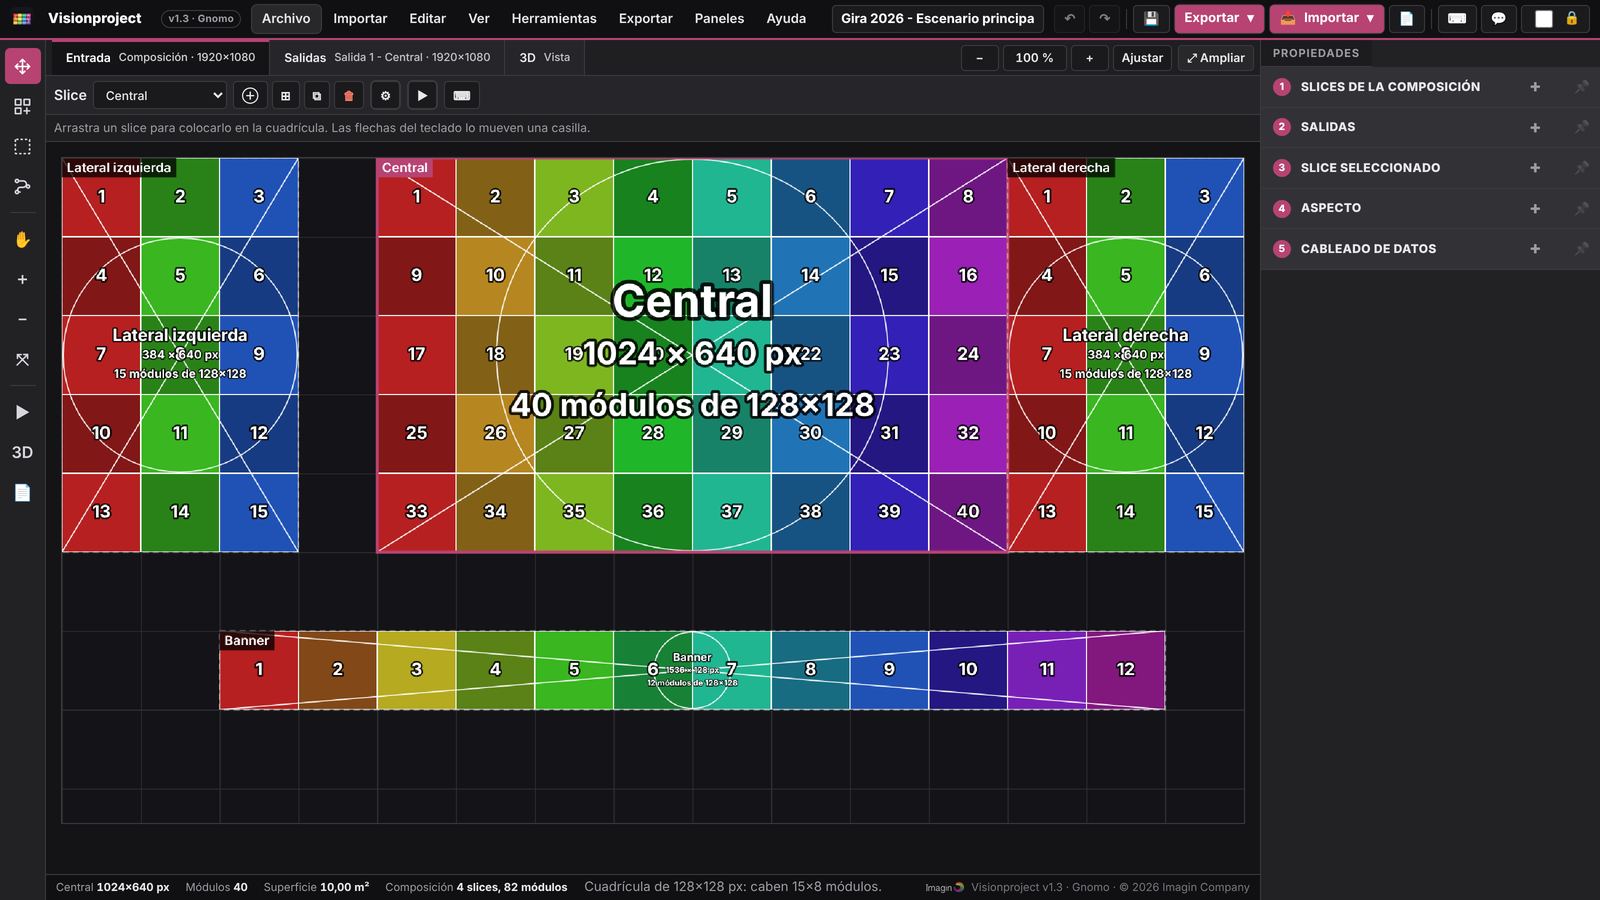Open the Herramientas menu
The width and height of the screenshot is (1600, 900).
point(554,18)
